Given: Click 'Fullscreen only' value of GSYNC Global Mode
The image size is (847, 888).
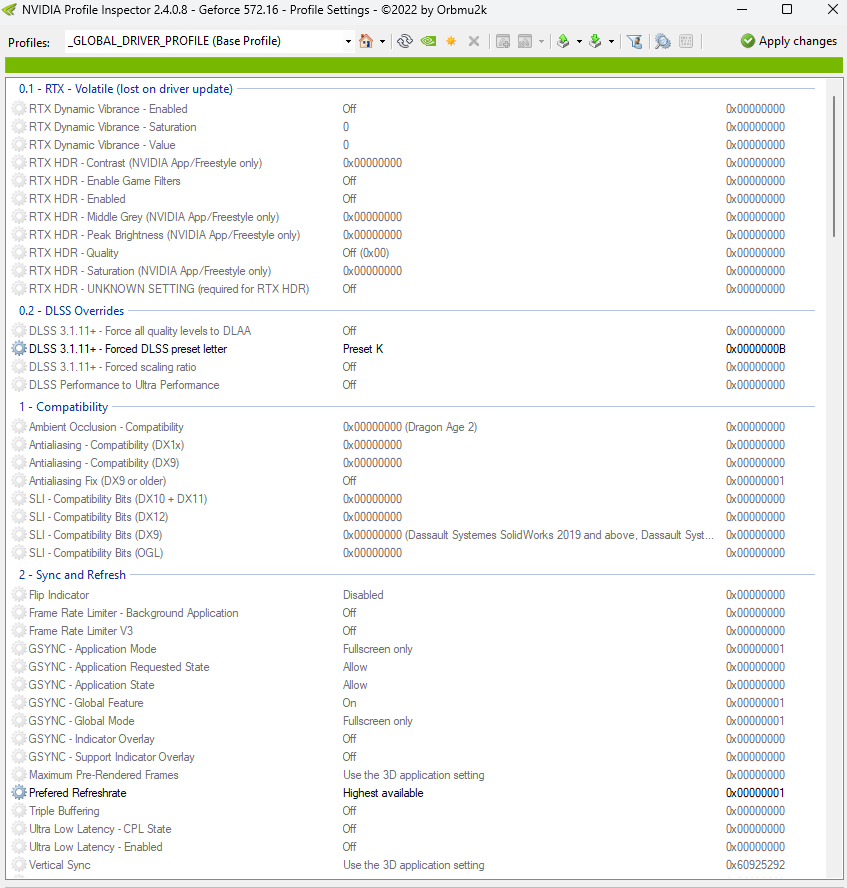Looking at the screenshot, I should tap(378, 721).
